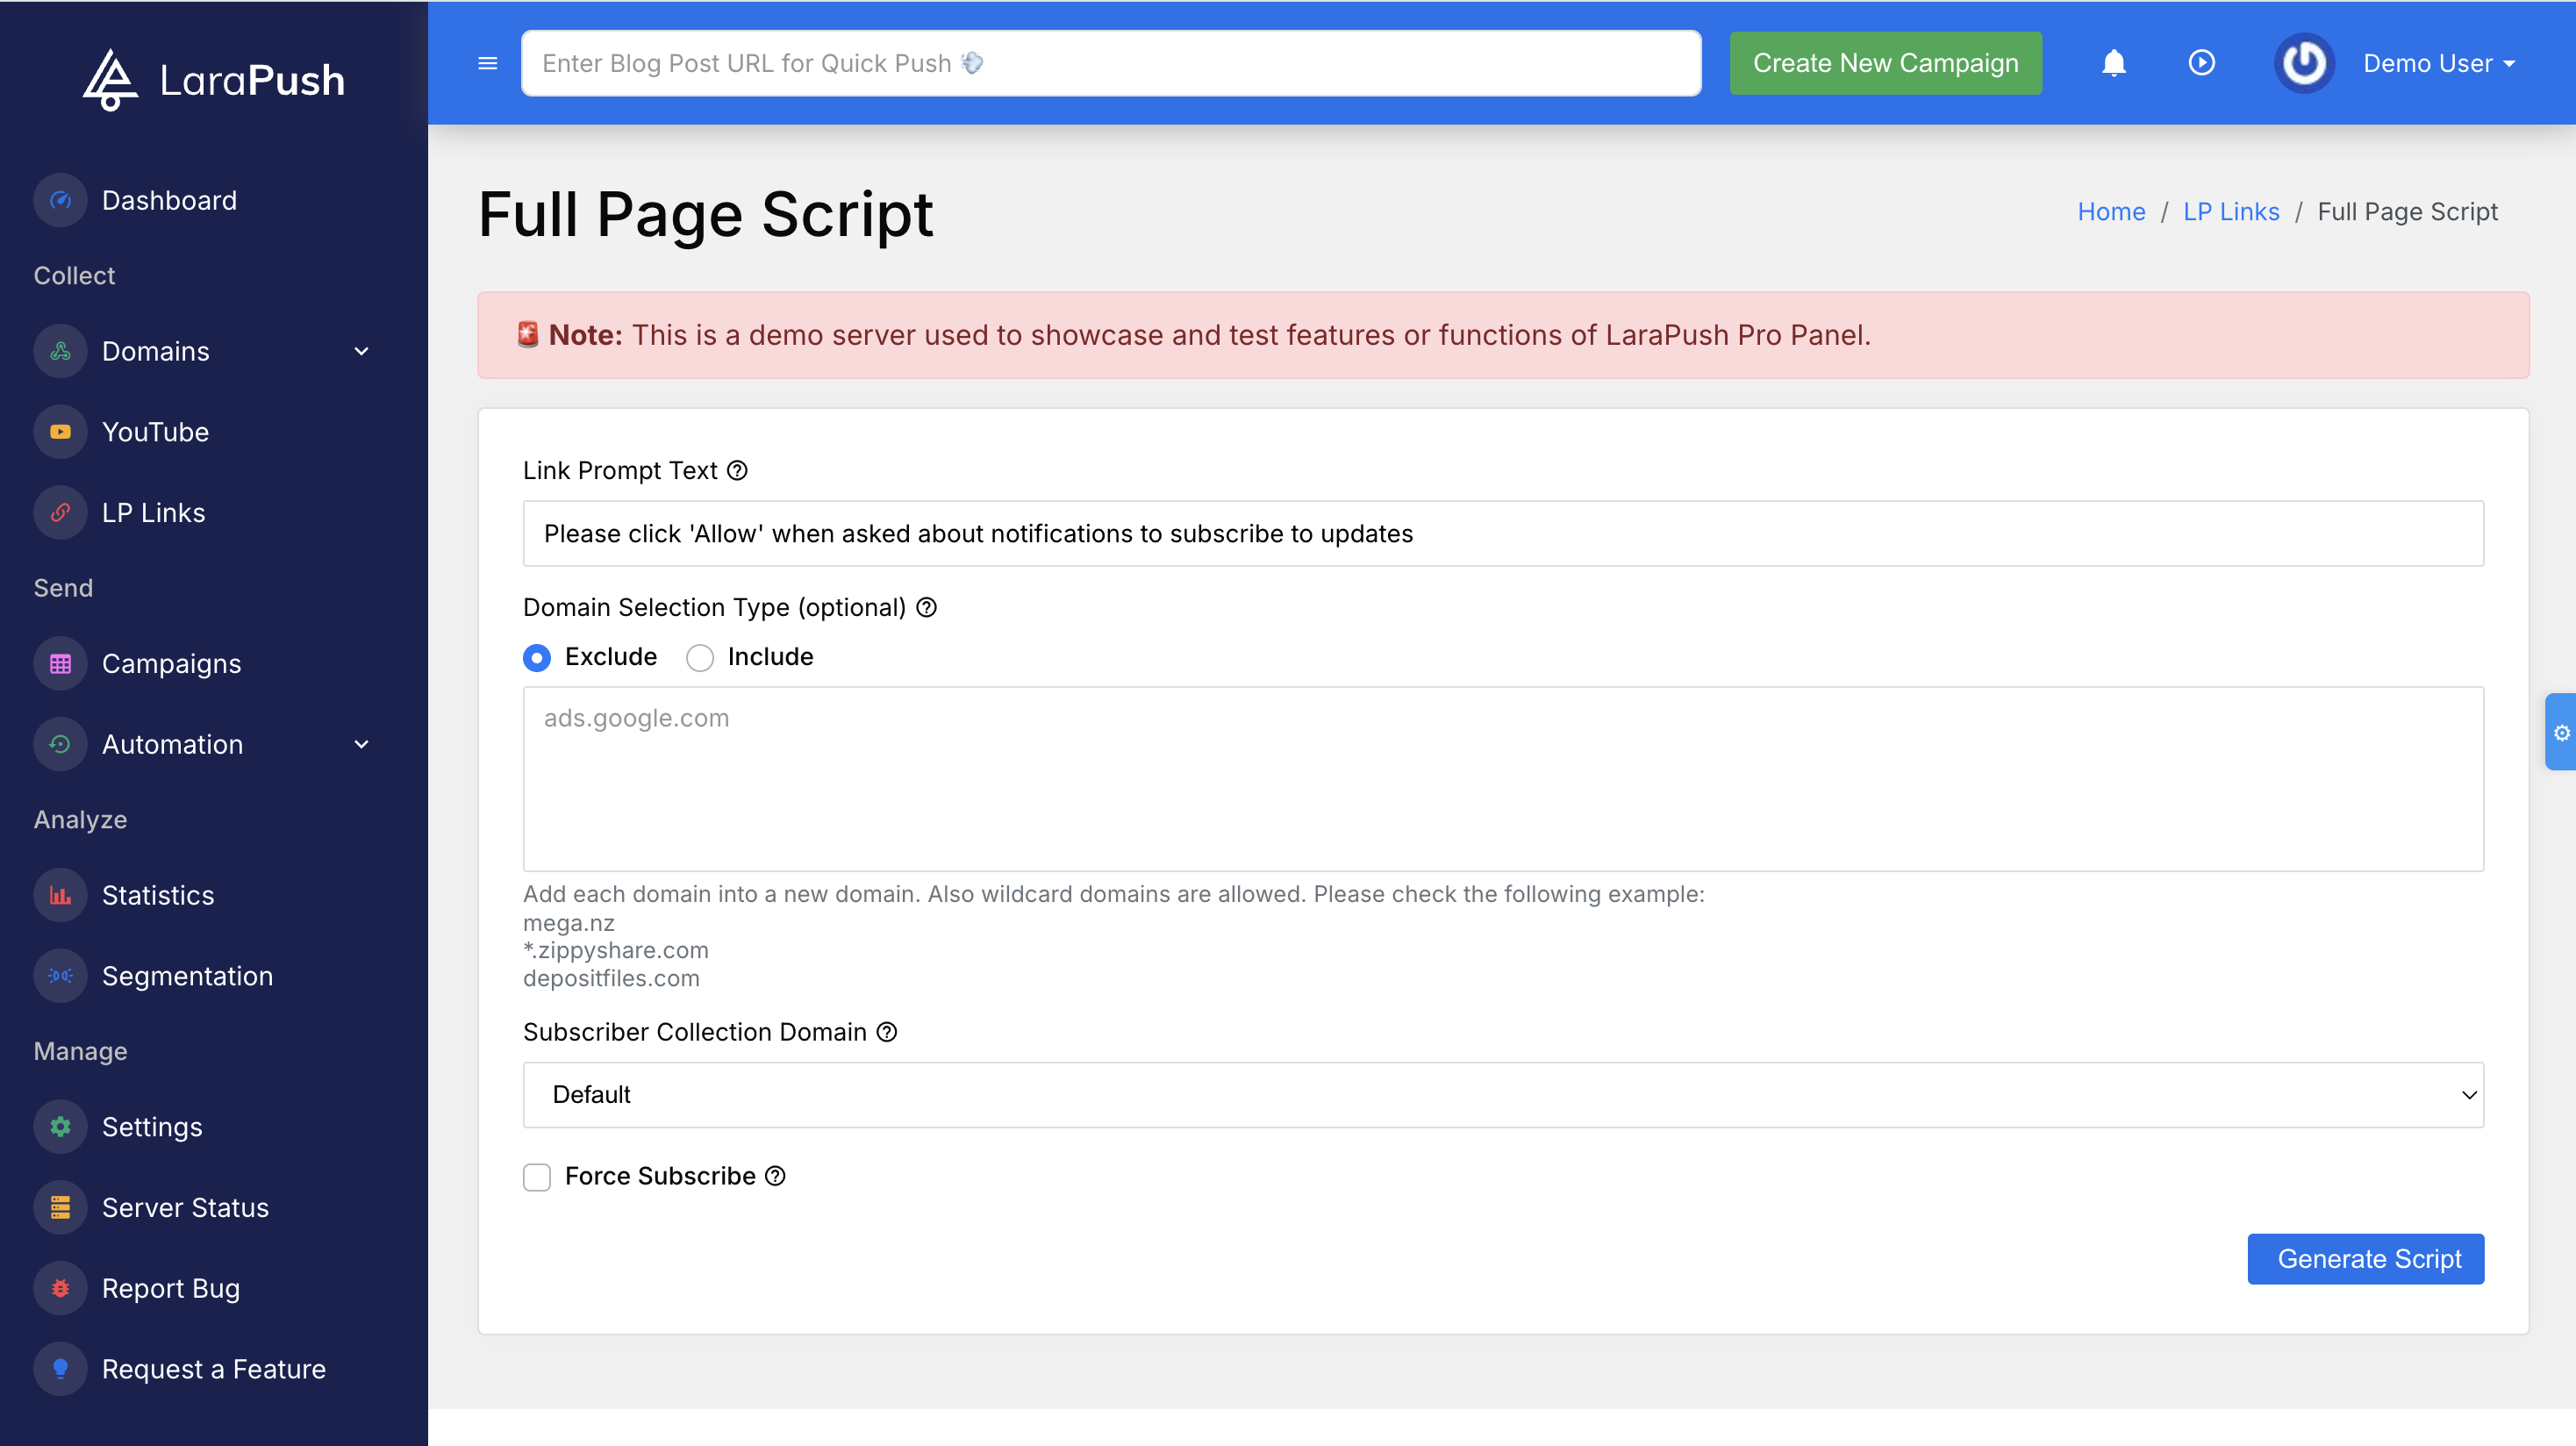
Task: Click the Demo User avatar icon
Action: click(2304, 63)
